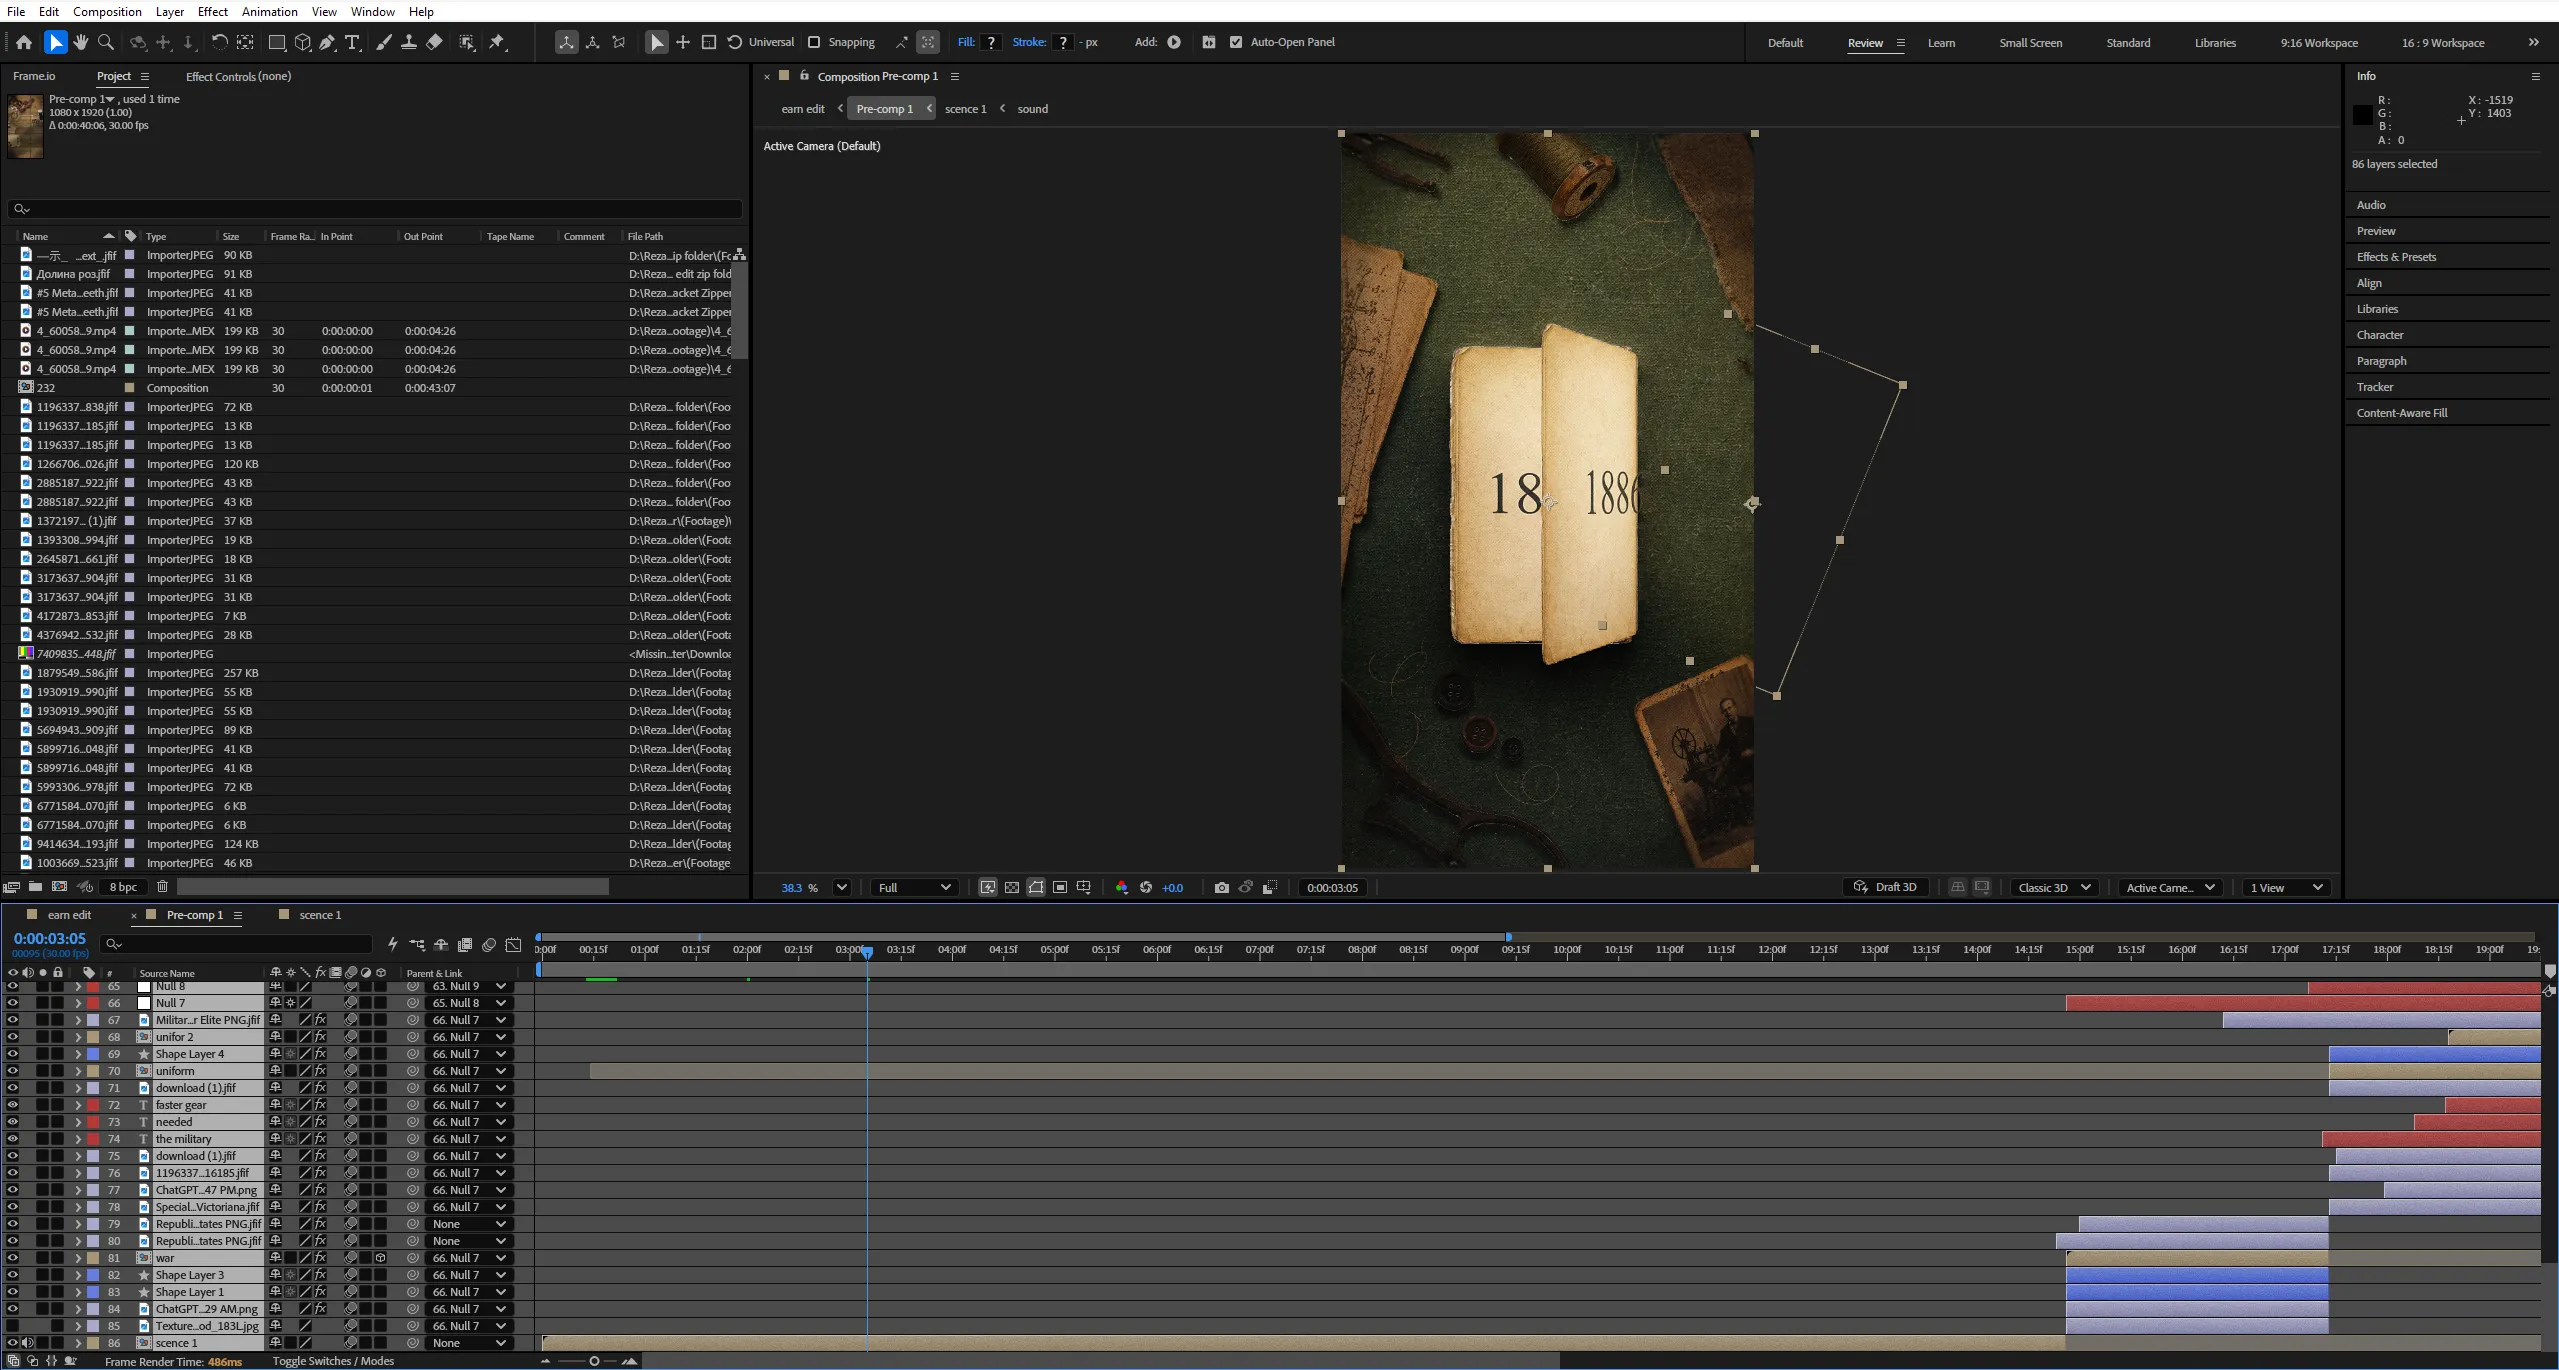Click the Fill color swatch

click(x=991, y=42)
